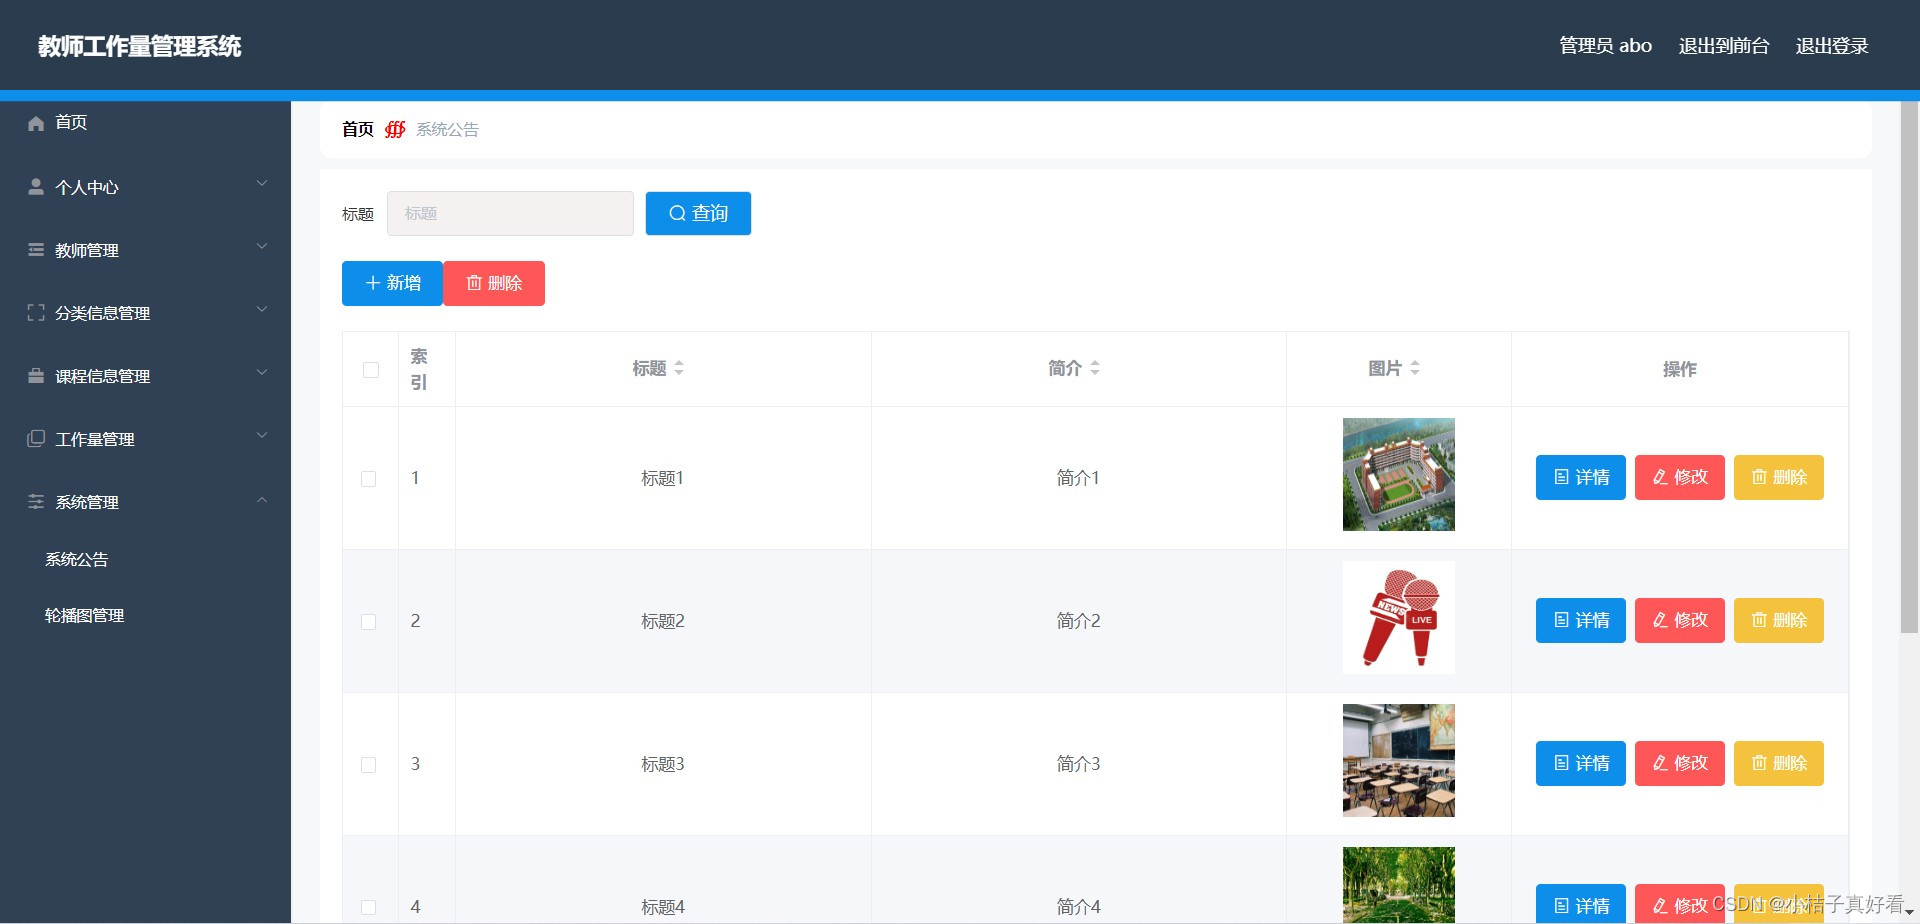1920x924 pixels.
Task: Click the person icon beside 个人中心
Action: pyautogui.click(x=36, y=187)
